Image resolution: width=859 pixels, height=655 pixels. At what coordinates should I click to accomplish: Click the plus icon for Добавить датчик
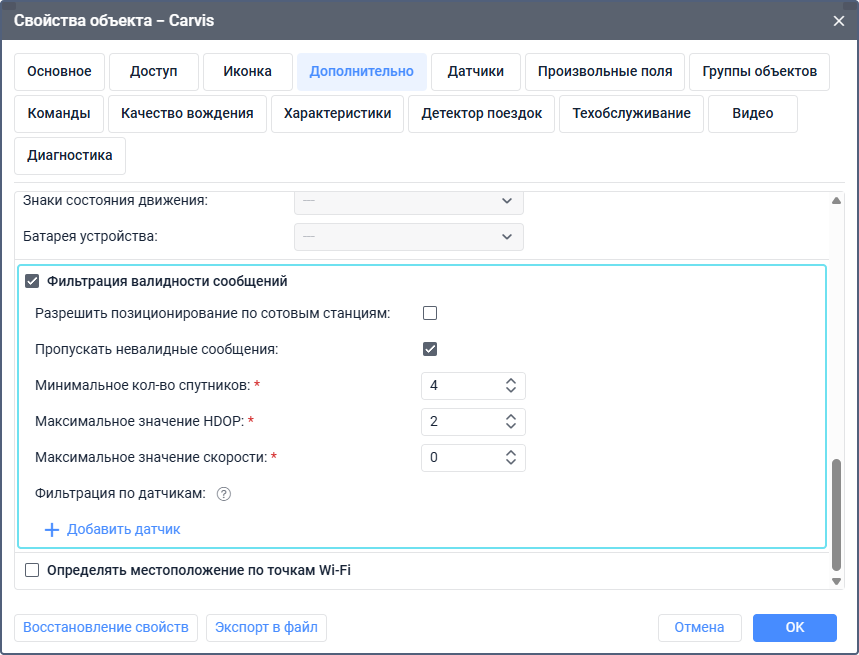click(53, 529)
